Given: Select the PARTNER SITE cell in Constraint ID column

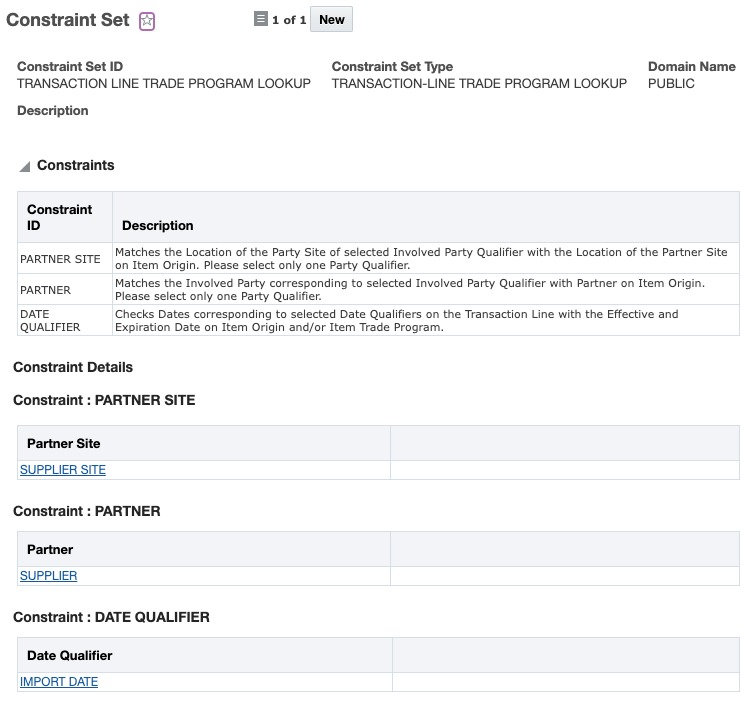Looking at the screenshot, I should [x=60, y=259].
